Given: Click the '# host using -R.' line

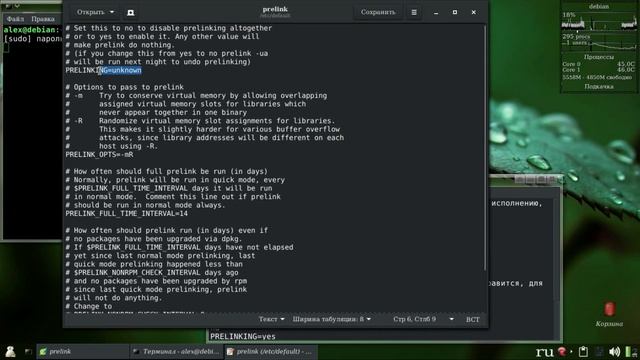Looking at the screenshot, I should (x=111, y=146).
